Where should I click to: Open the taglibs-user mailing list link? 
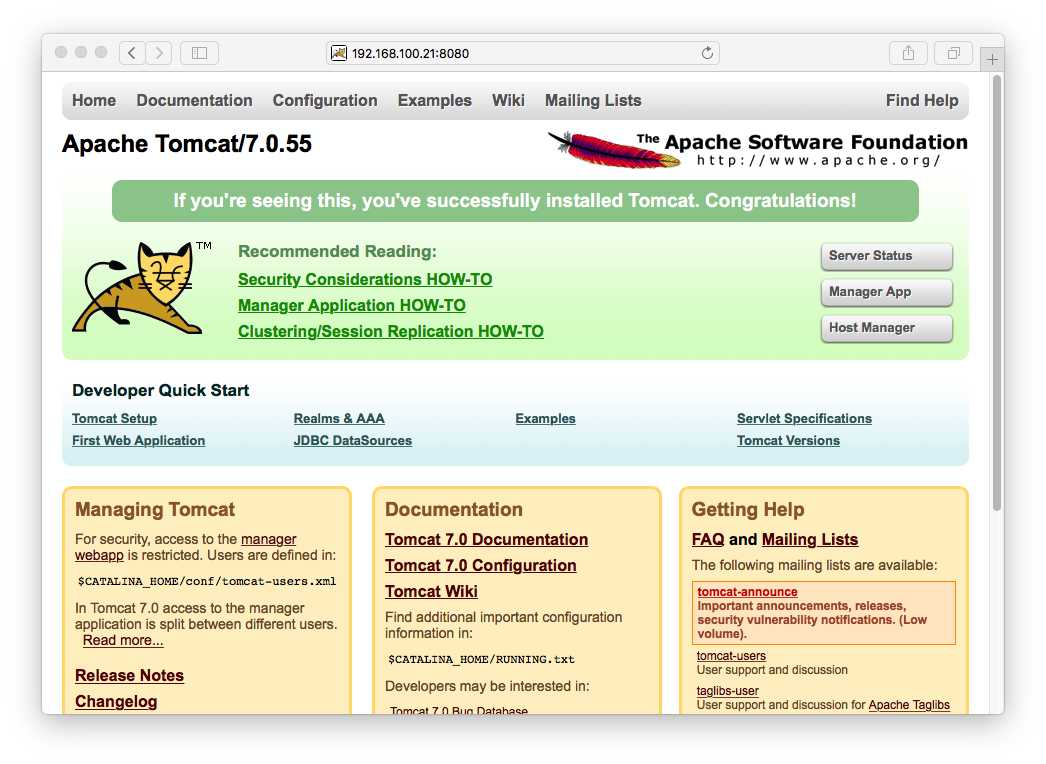coord(727,691)
